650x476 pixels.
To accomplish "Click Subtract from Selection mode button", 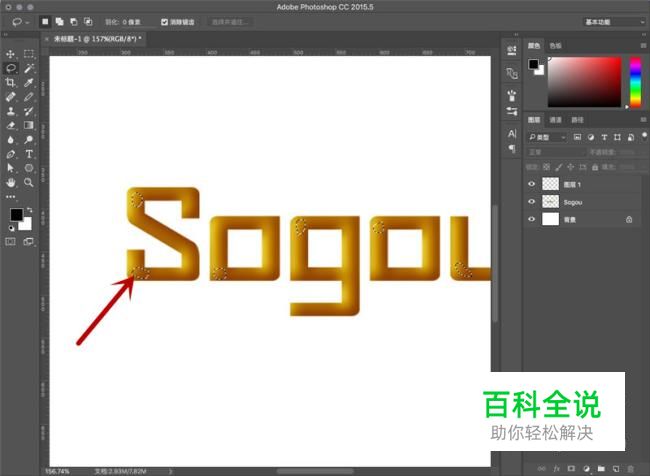I will [x=74, y=22].
